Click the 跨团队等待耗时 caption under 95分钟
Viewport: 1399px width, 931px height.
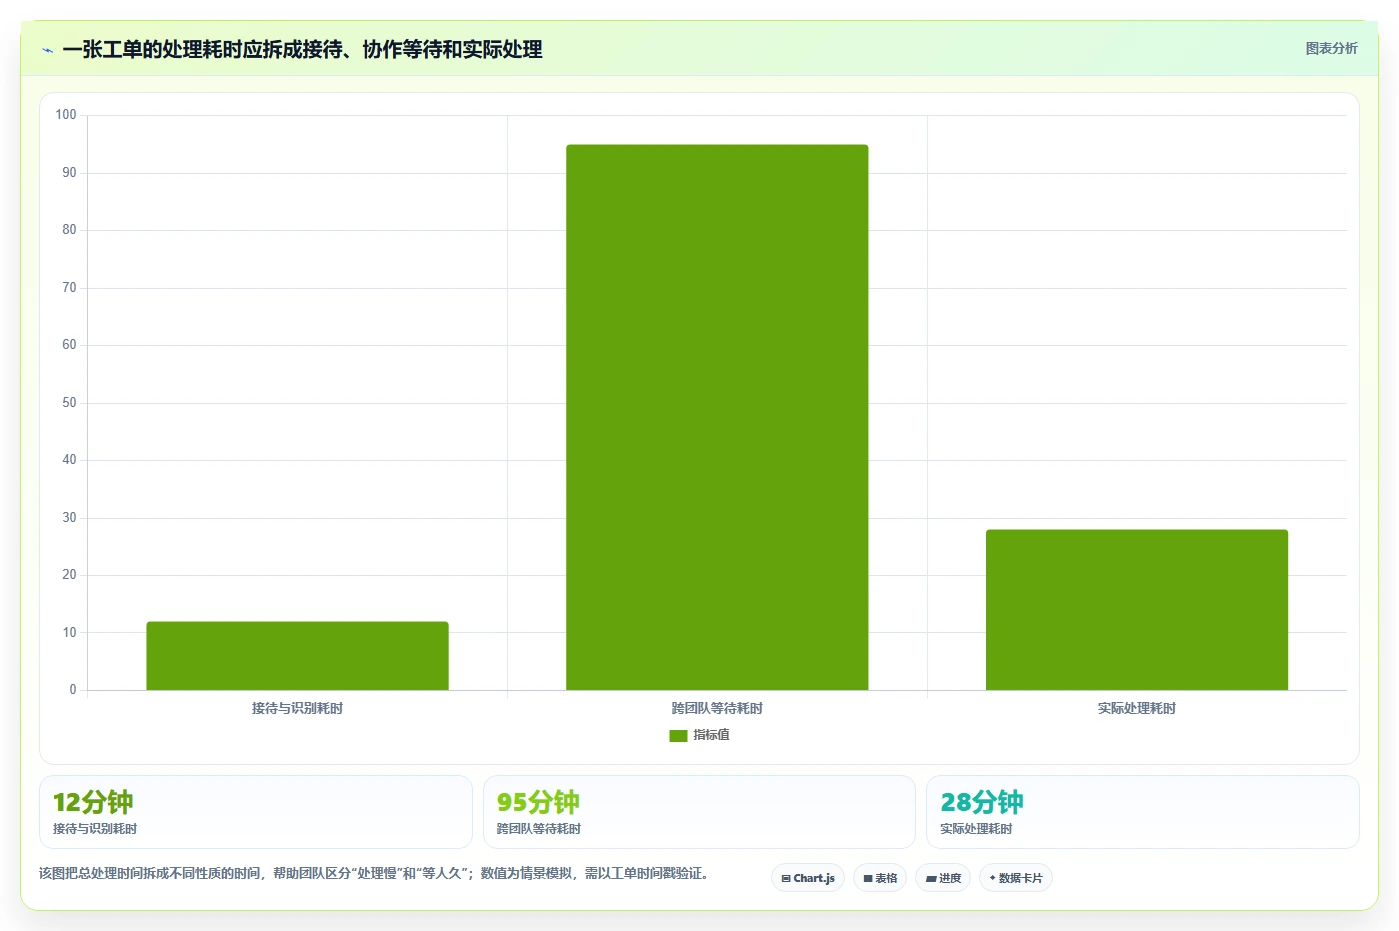click(539, 829)
